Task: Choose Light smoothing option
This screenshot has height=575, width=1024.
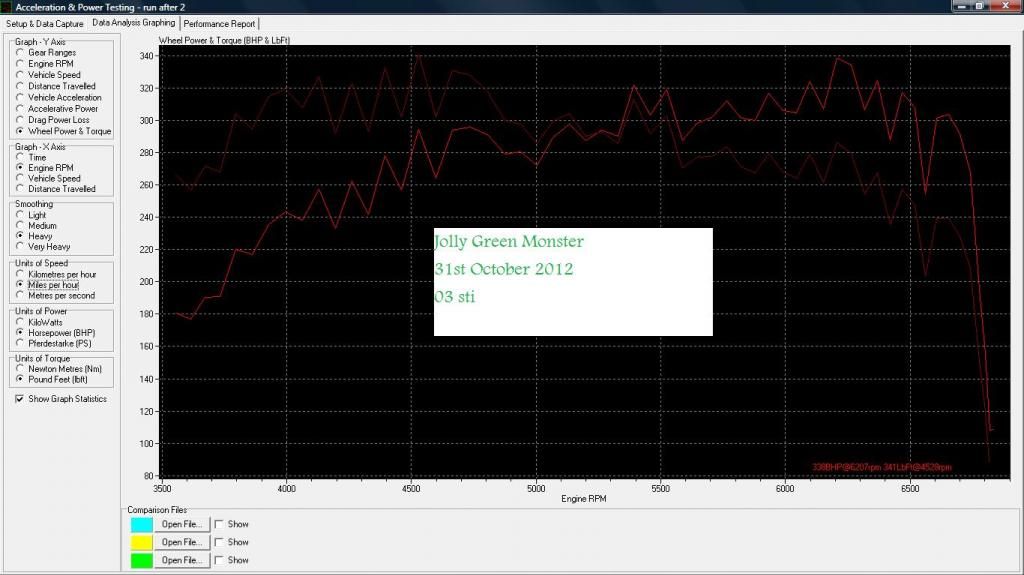Action: tap(21, 215)
